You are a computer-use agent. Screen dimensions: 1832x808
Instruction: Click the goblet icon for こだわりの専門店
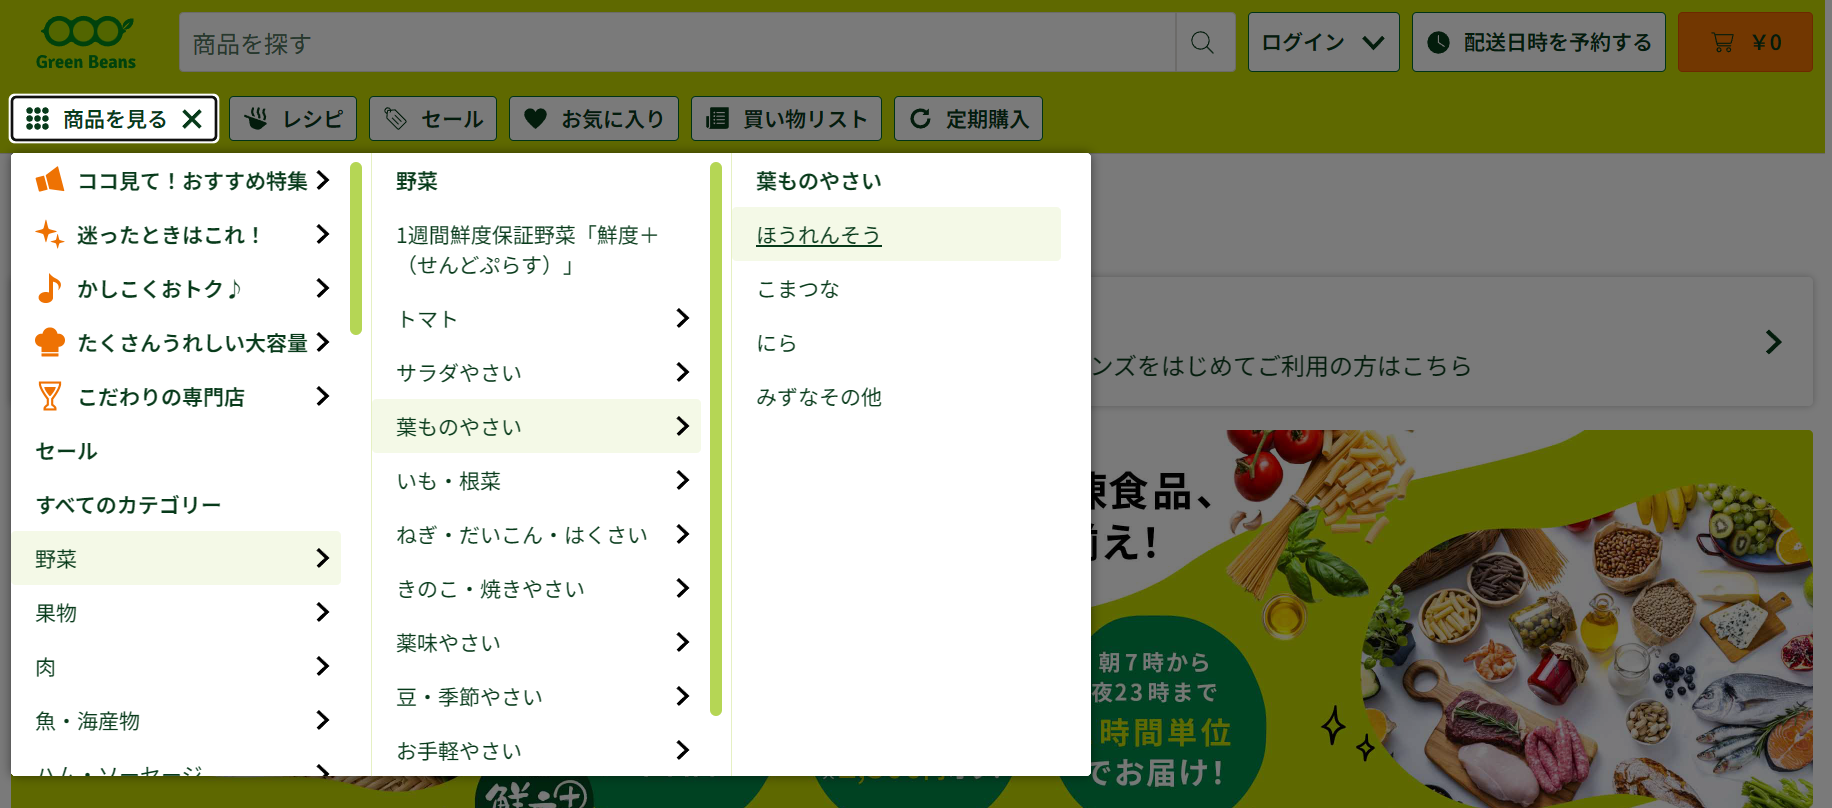[x=50, y=396]
